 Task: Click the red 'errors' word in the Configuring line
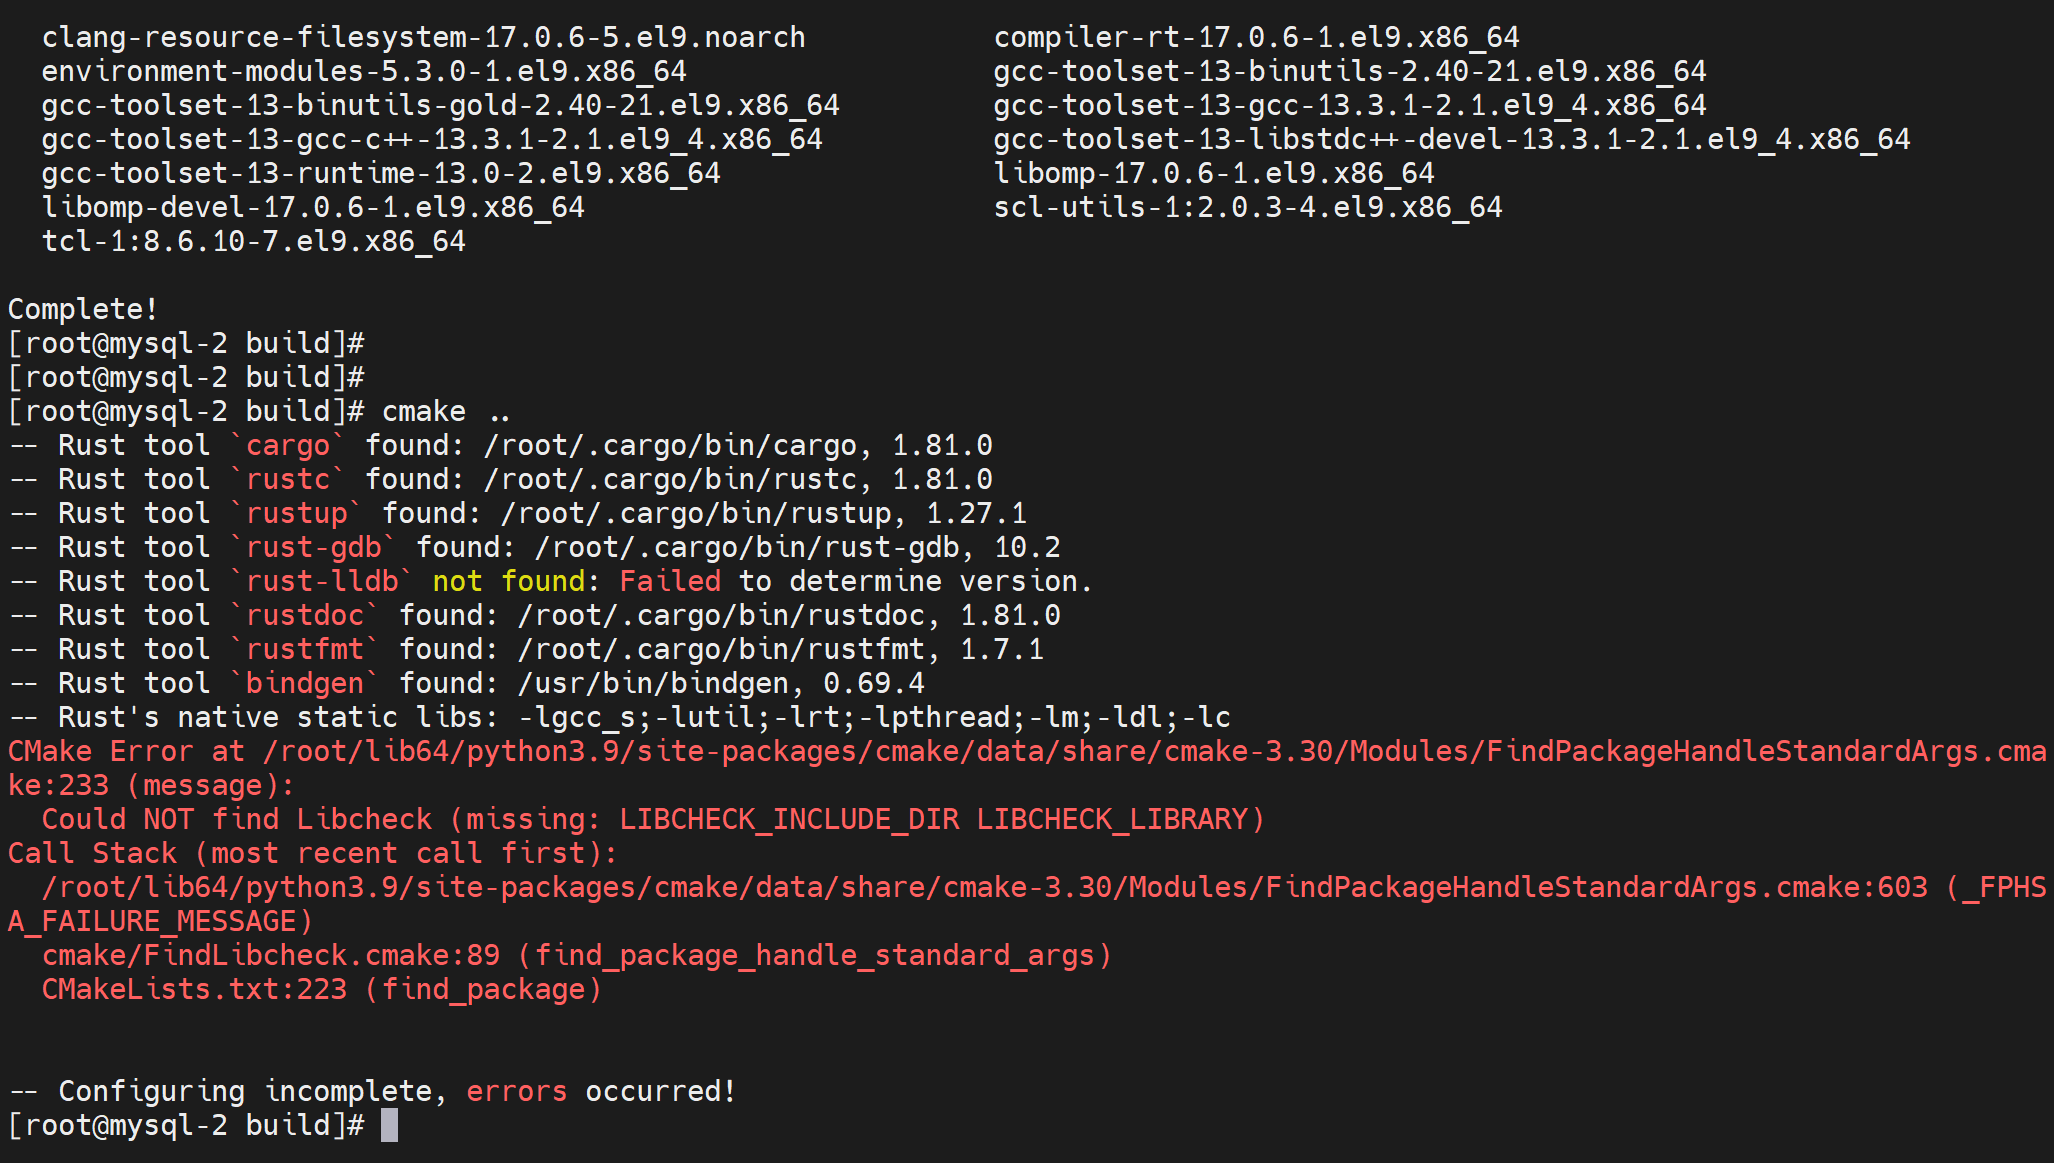tap(516, 1091)
